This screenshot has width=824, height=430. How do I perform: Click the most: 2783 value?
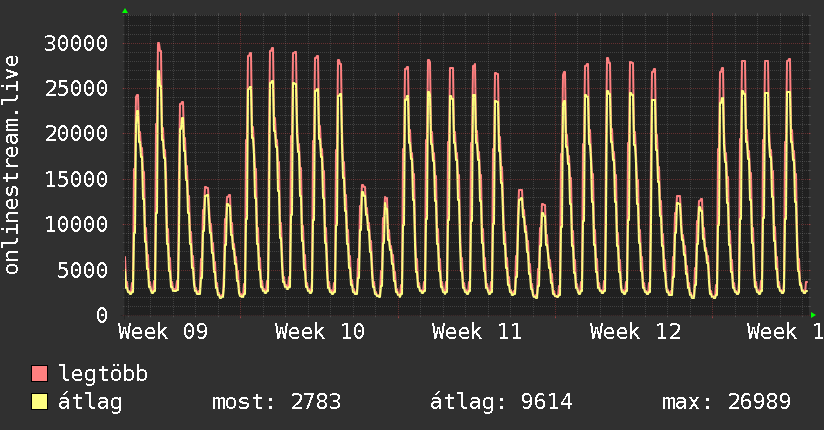tap(276, 402)
